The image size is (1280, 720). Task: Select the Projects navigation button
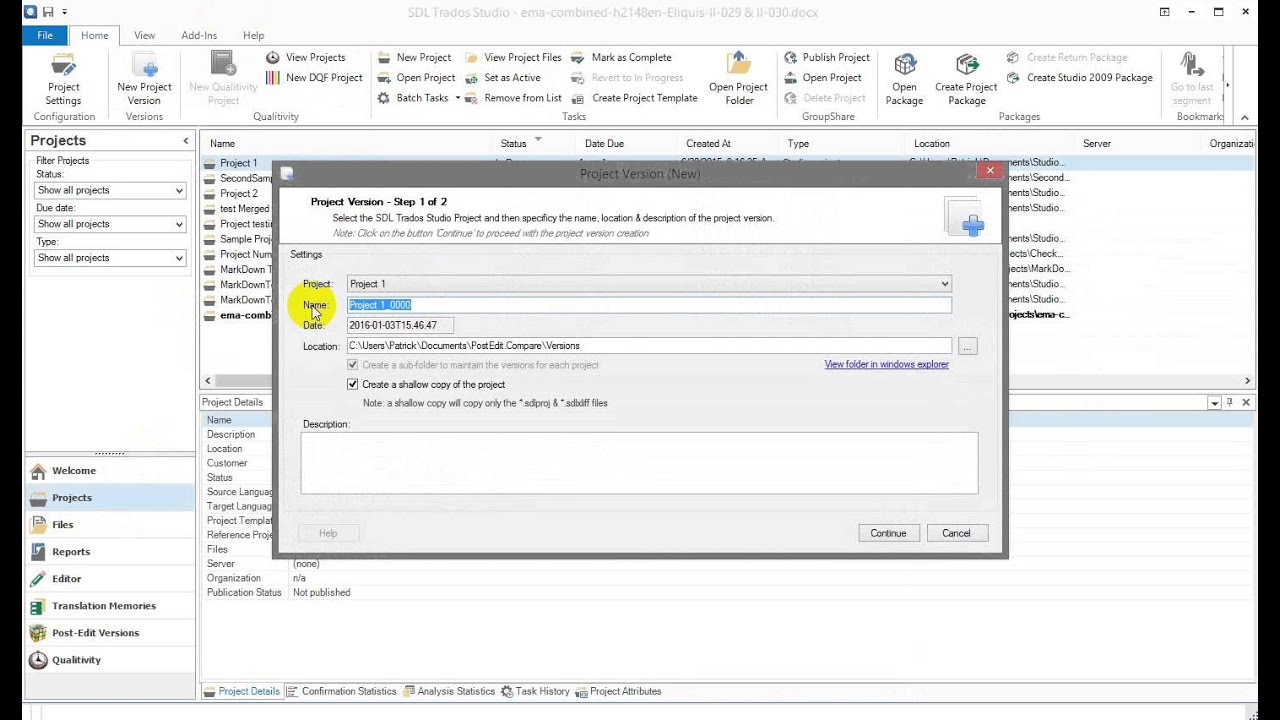pos(110,497)
